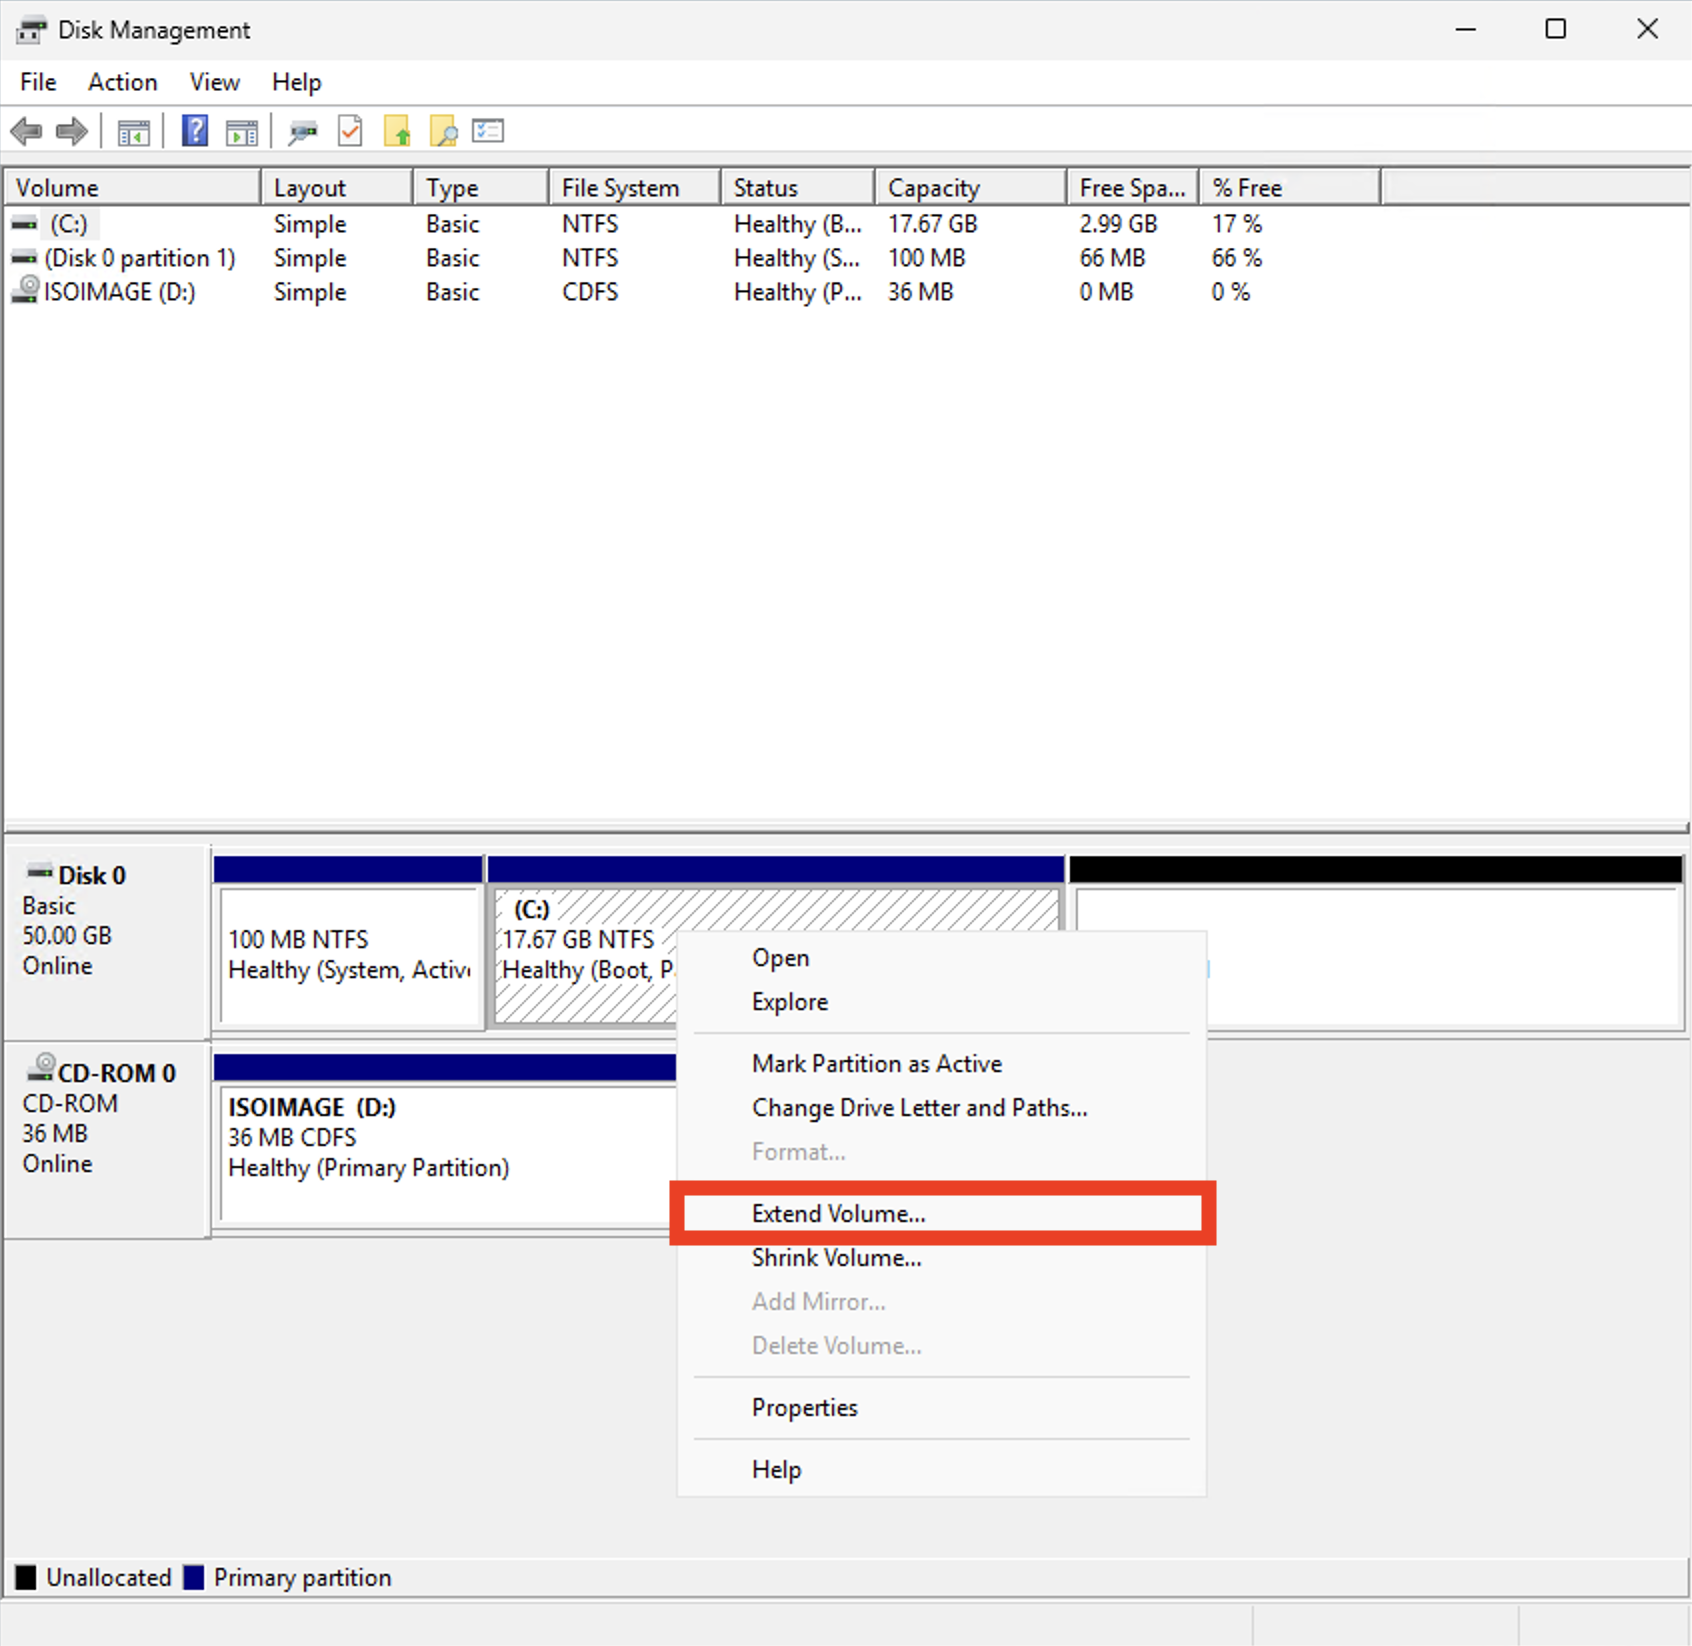This screenshot has height=1646, width=1692.
Task: Click the disk drive with magnifier toolbar icon
Action: pos(302,131)
